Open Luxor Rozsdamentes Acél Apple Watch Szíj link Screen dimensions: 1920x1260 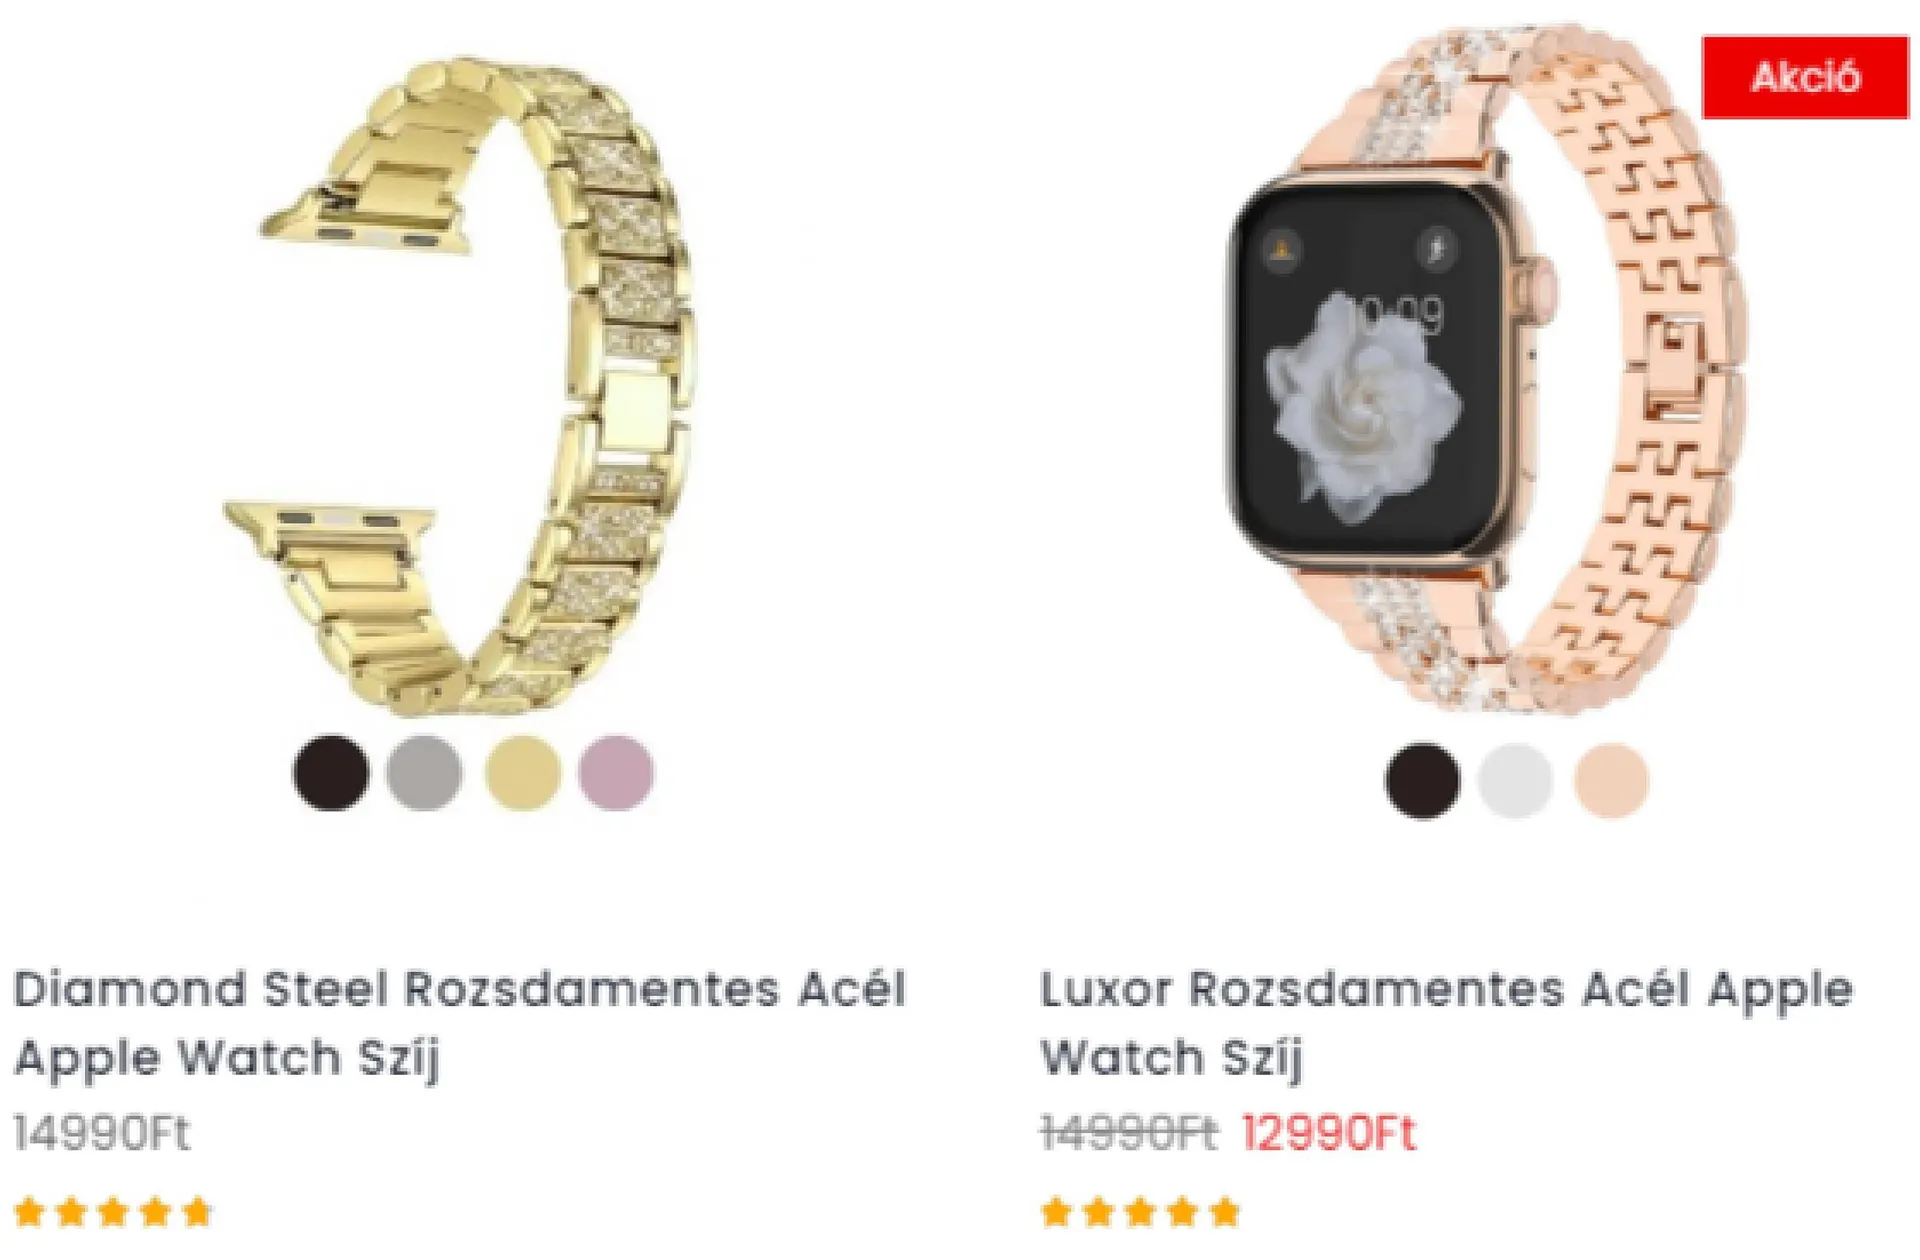point(1446,1023)
